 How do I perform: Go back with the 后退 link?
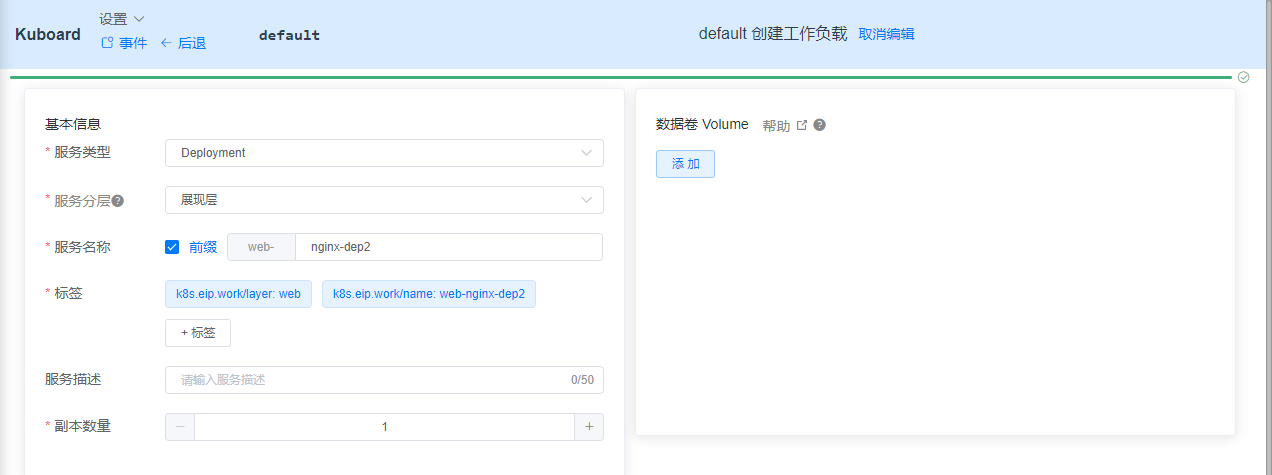pos(183,43)
